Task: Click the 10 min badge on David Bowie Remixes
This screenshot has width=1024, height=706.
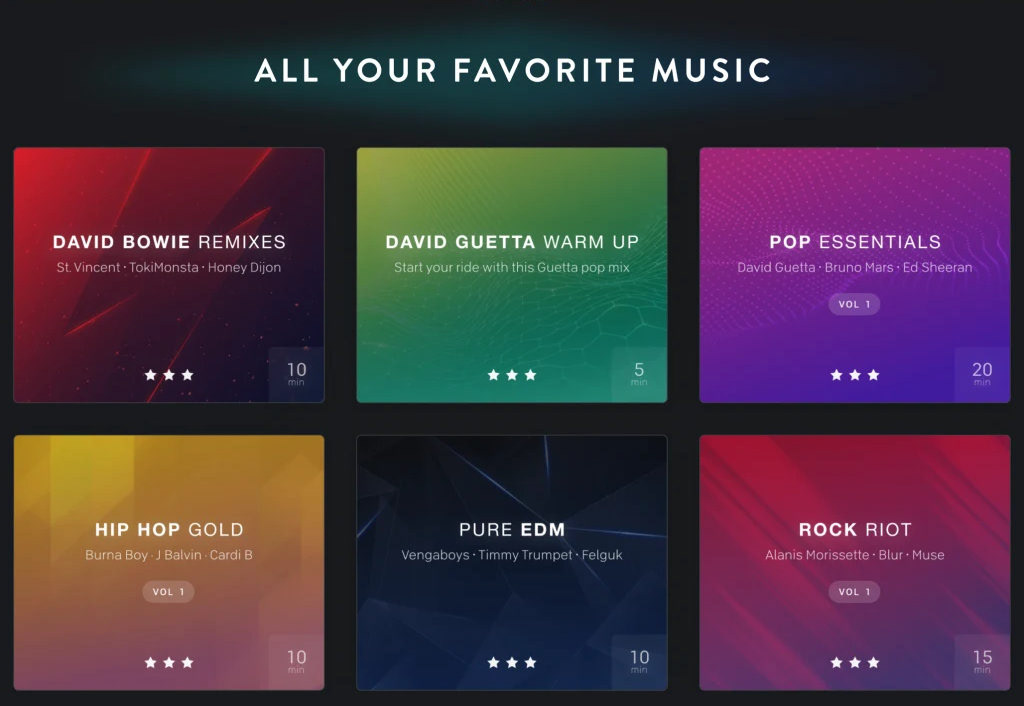Action: pyautogui.click(x=296, y=375)
